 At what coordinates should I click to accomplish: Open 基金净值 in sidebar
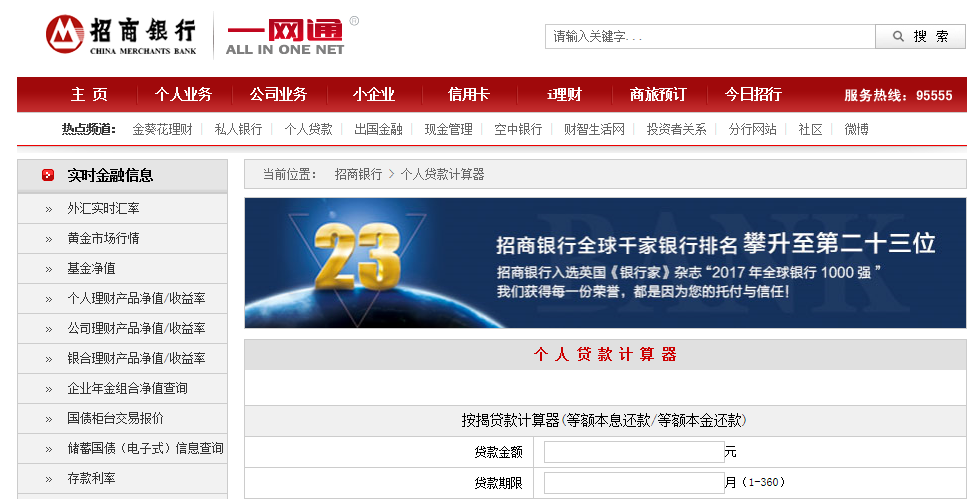91,269
